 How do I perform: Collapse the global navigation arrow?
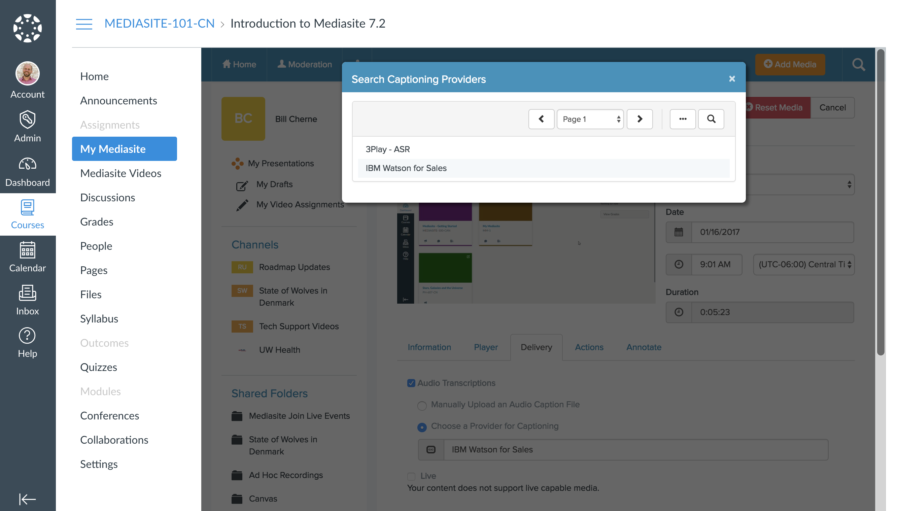click(27, 499)
